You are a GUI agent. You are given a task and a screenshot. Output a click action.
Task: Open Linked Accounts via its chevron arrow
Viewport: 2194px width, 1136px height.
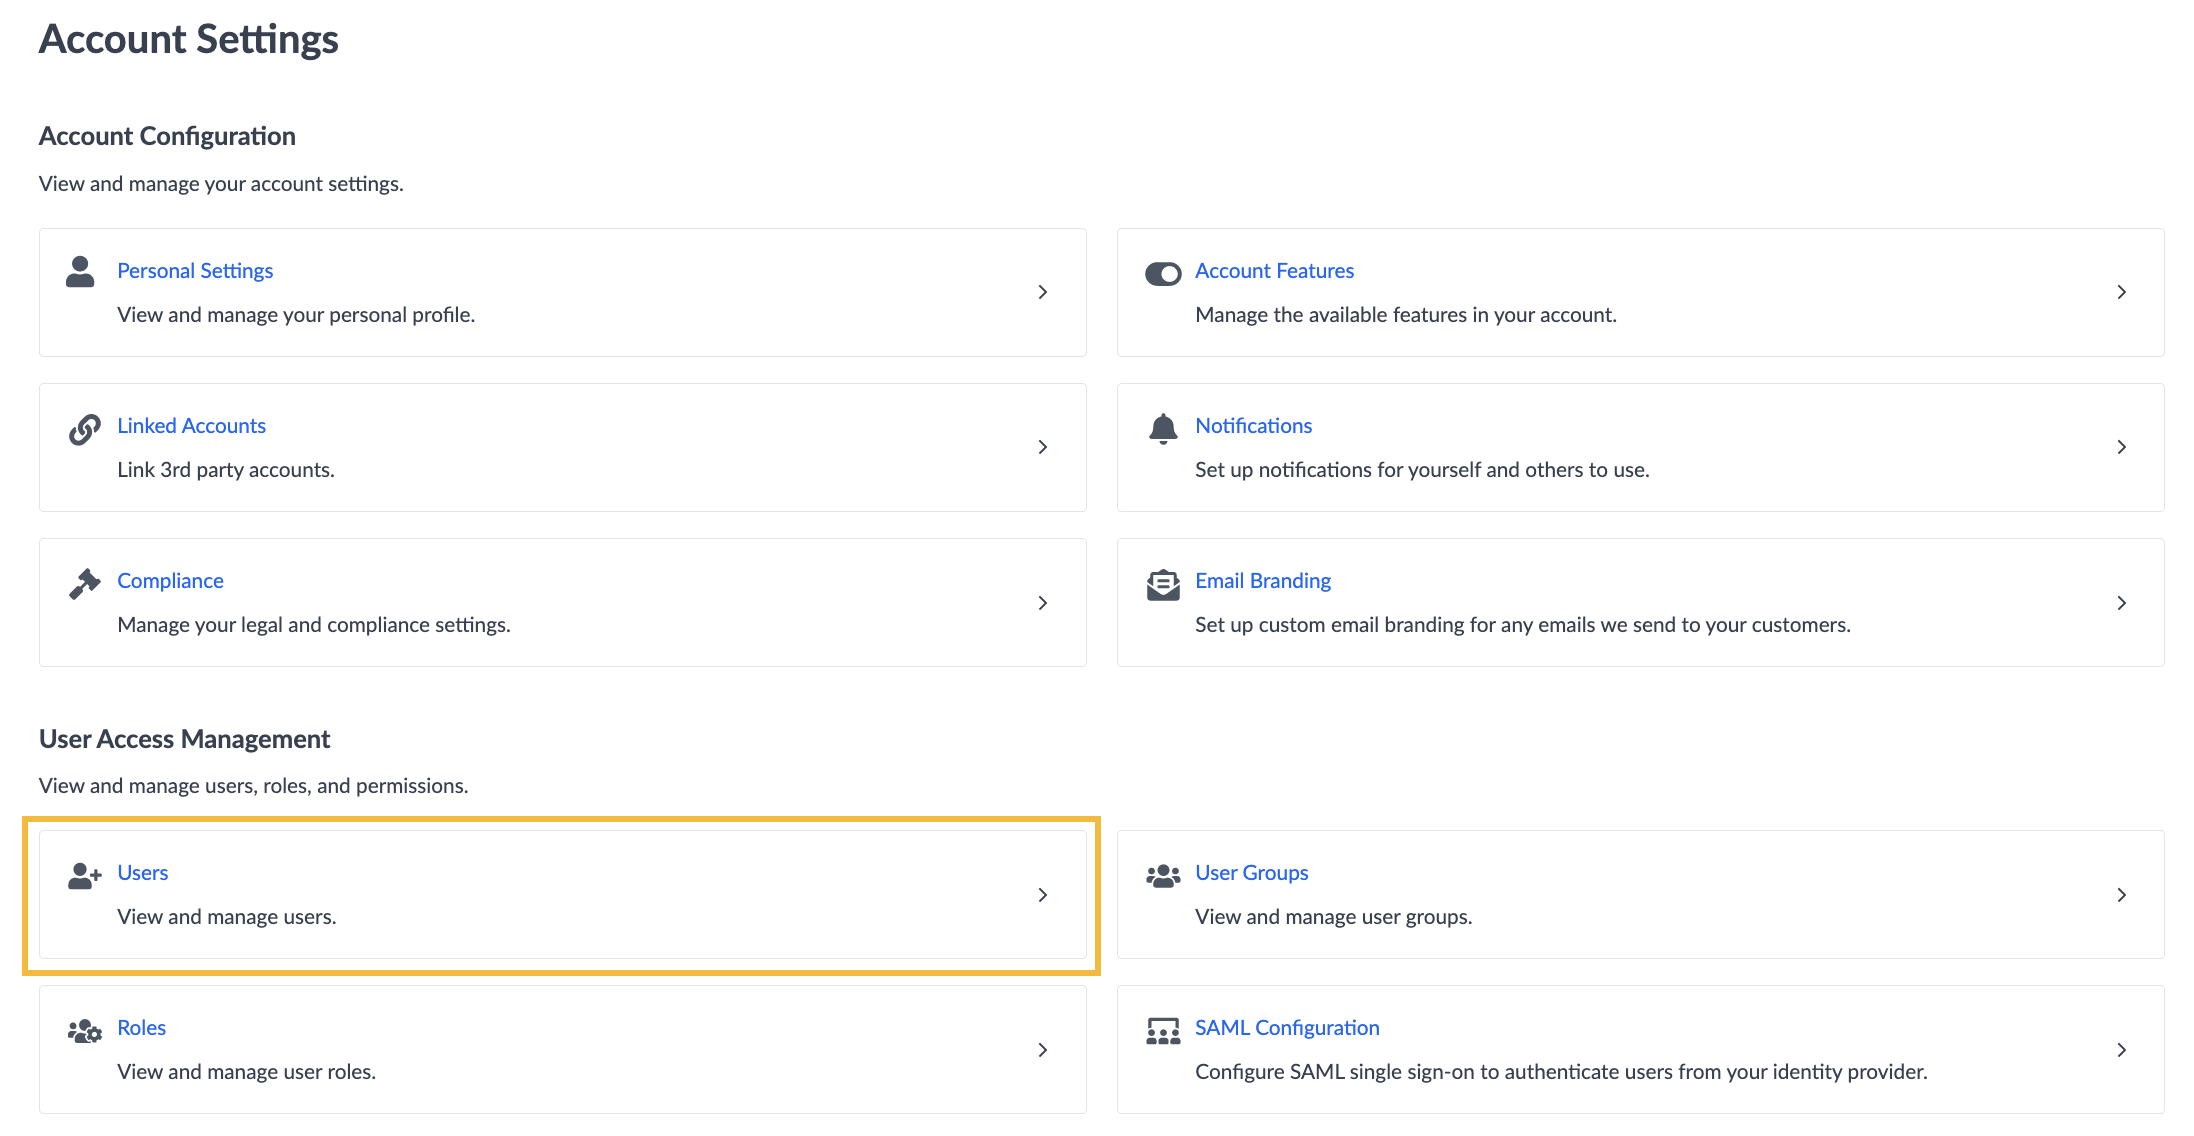click(1042, 447)
